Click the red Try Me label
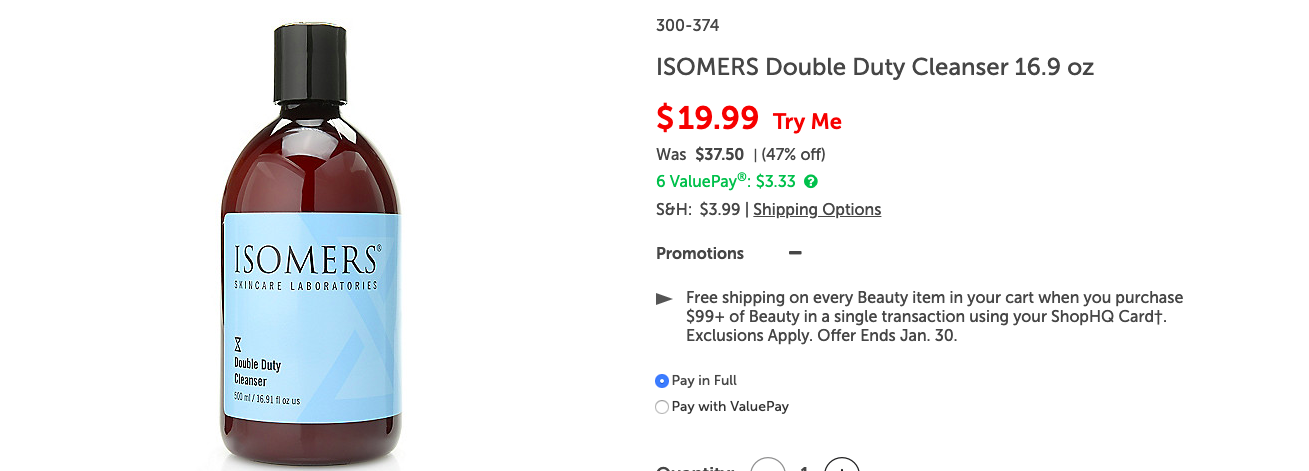Image resolution: width=1309 pixels, height=471 pixels. coord(807,122)
